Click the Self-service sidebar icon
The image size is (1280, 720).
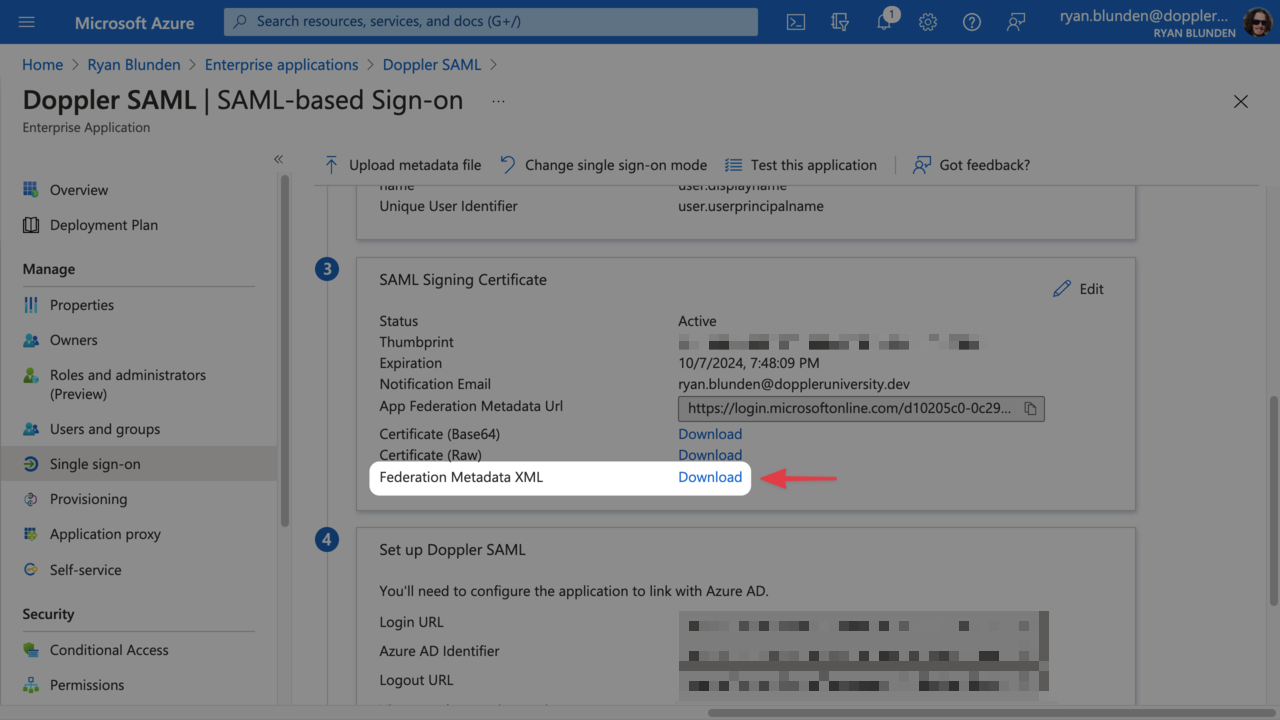point(31,570)
